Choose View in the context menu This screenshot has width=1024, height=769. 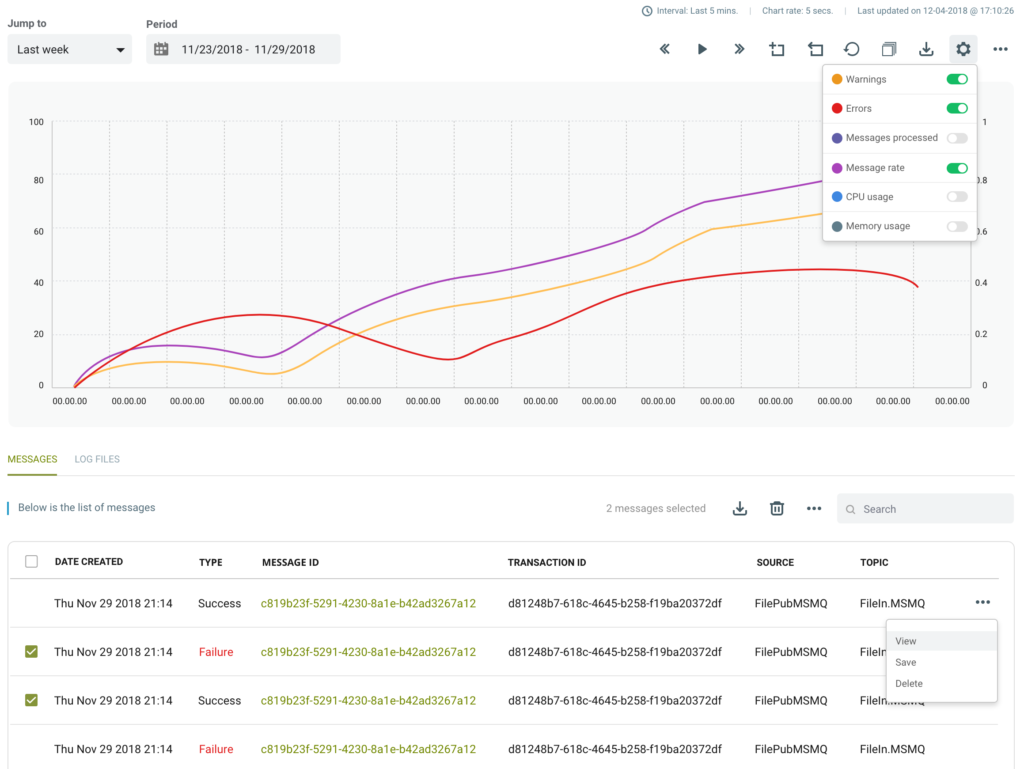pyautogui.click(x=941, y=641)
